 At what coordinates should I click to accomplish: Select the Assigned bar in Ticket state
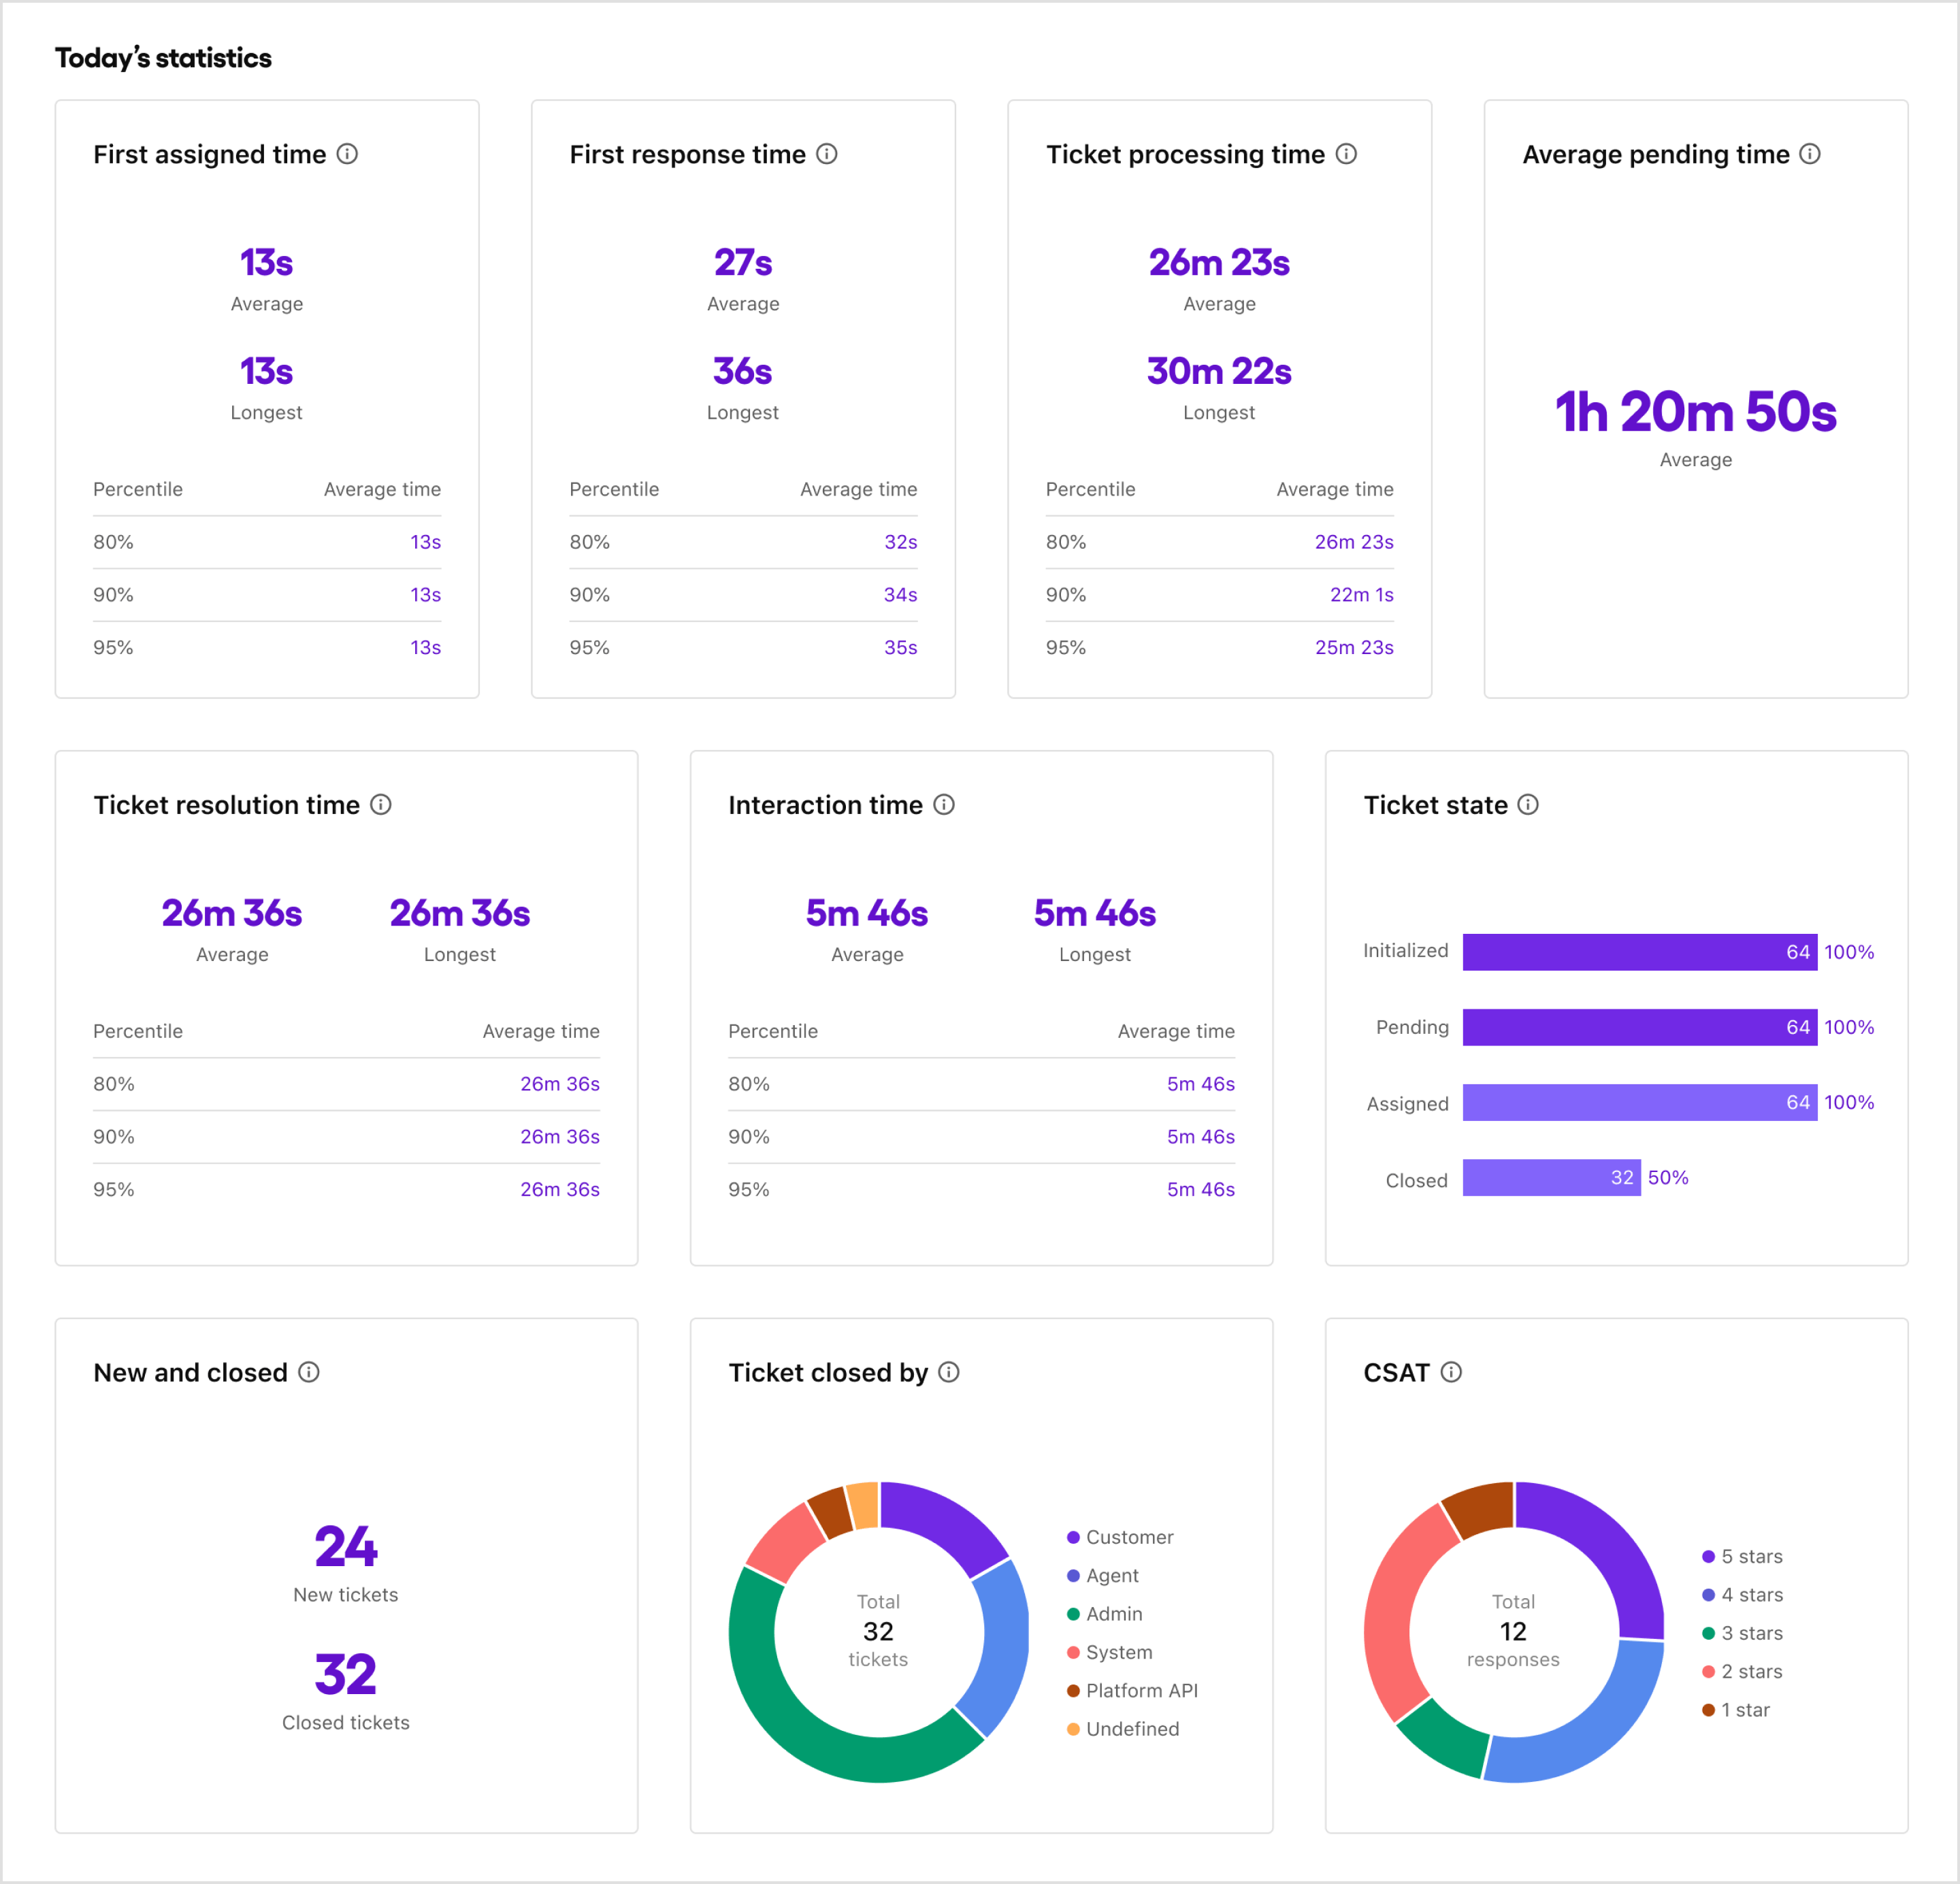click(1640, 1103)
